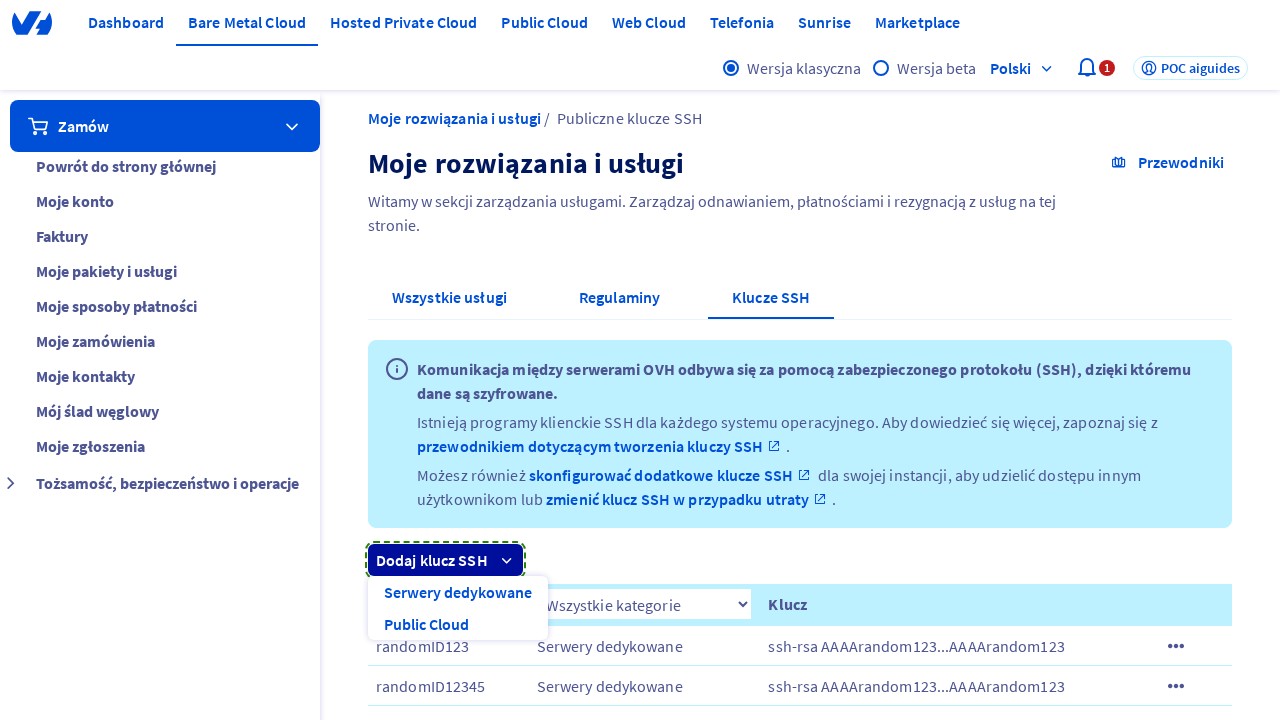
Task: Choose Serwery dedykowane from the dropdown menu
Action: point(457,593)
